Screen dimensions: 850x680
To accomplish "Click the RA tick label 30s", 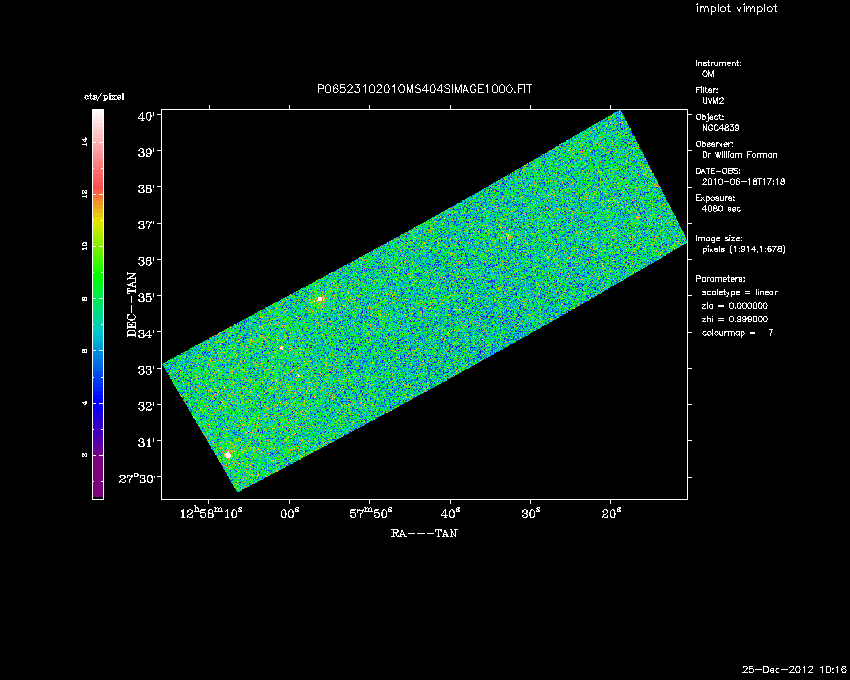I will [531, 514].
